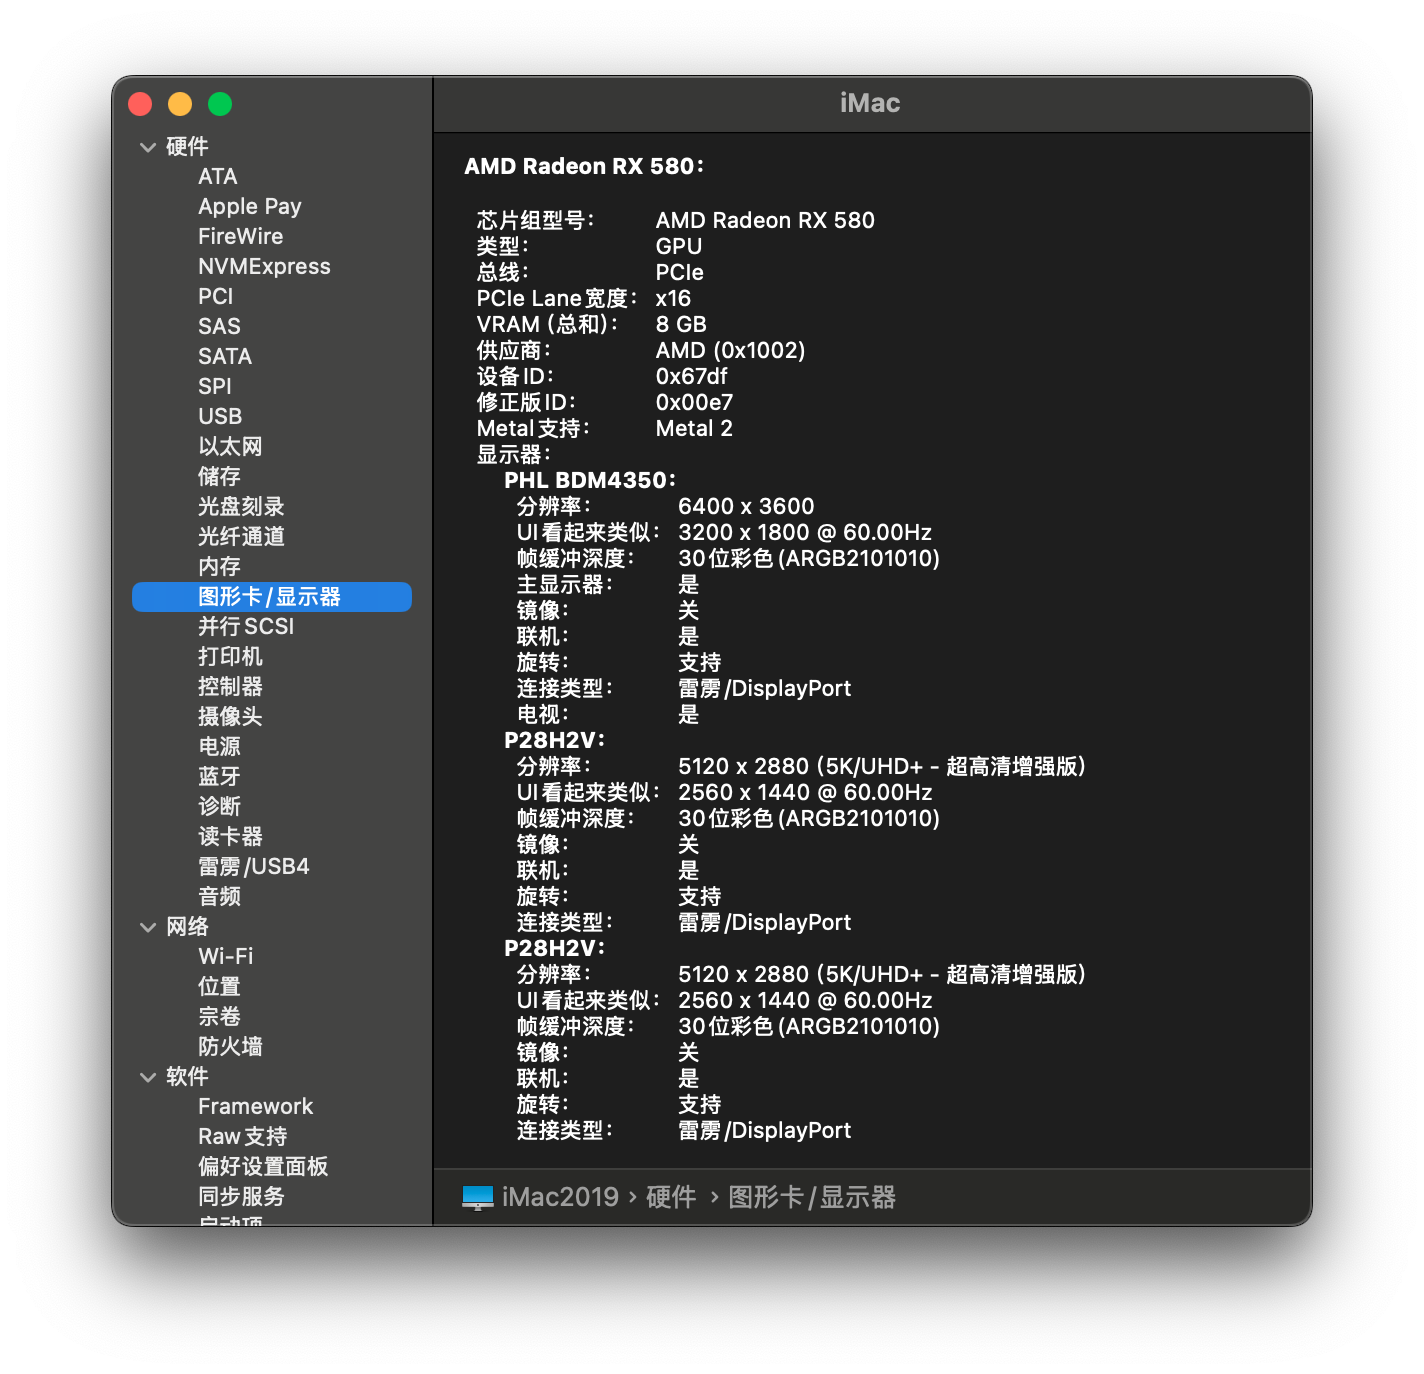
Task: Select ATA in the sidebar
Action: [218, 176]
